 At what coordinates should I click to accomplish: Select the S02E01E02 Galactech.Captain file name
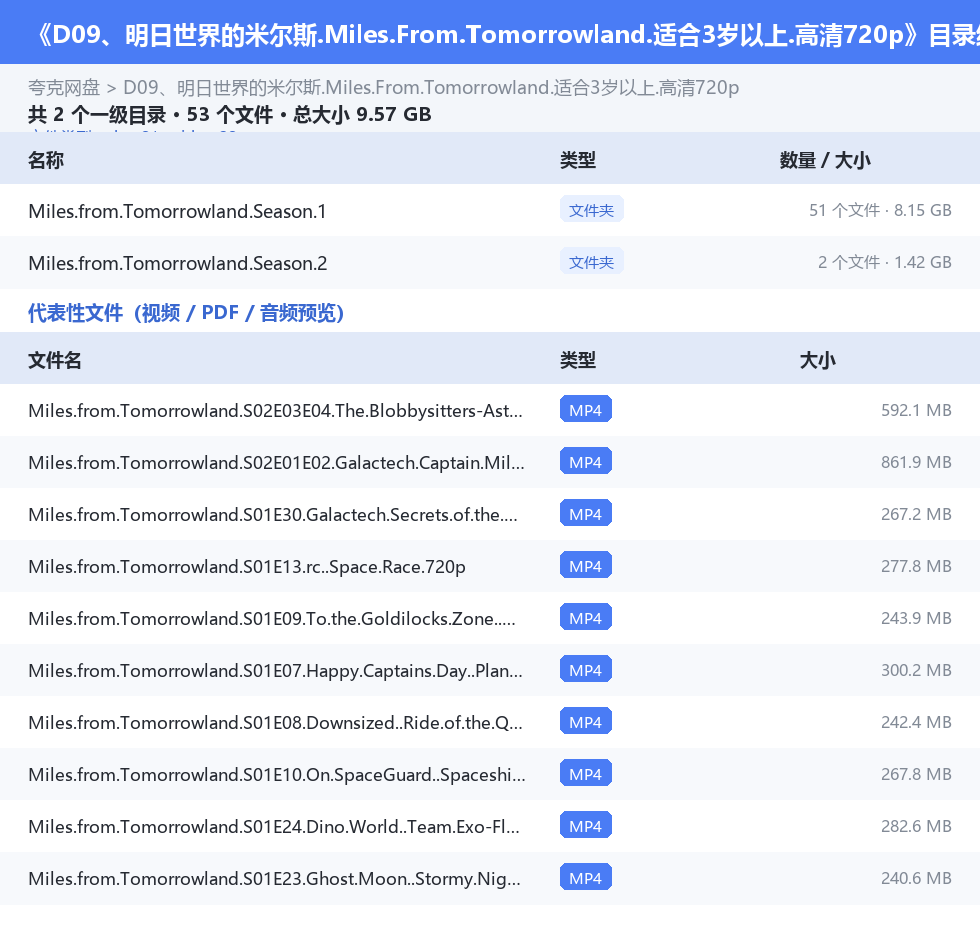[276, 462]
